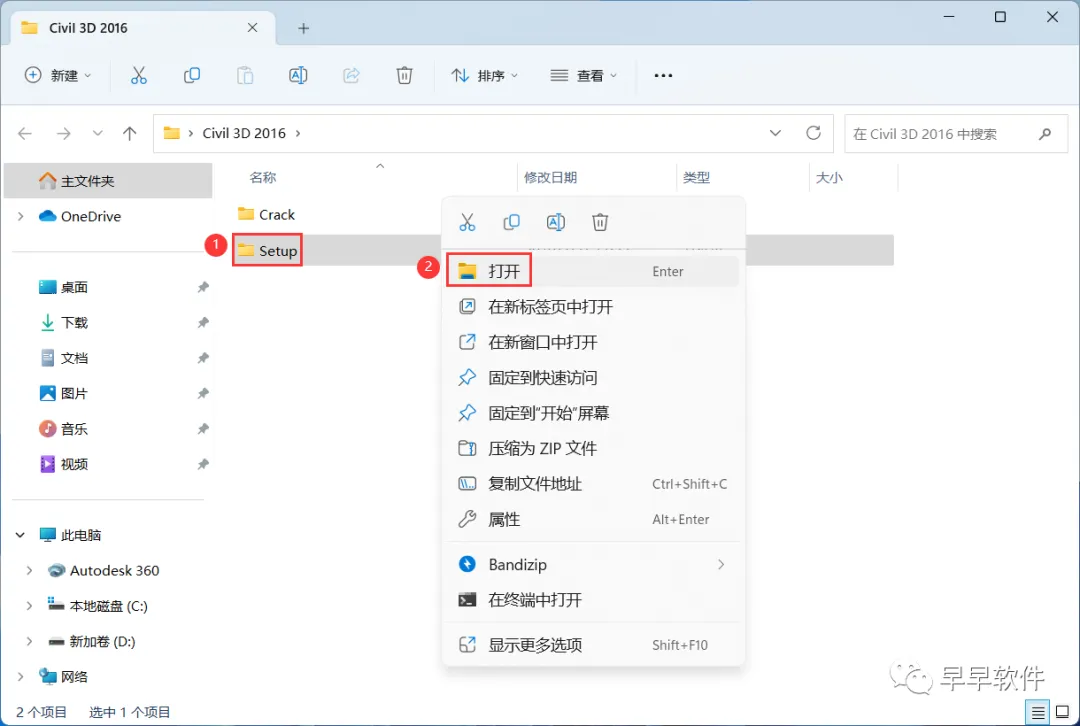This screenshot has height=726, width=1080.
Task: Select the Setup folder
Action: point(267,251)
